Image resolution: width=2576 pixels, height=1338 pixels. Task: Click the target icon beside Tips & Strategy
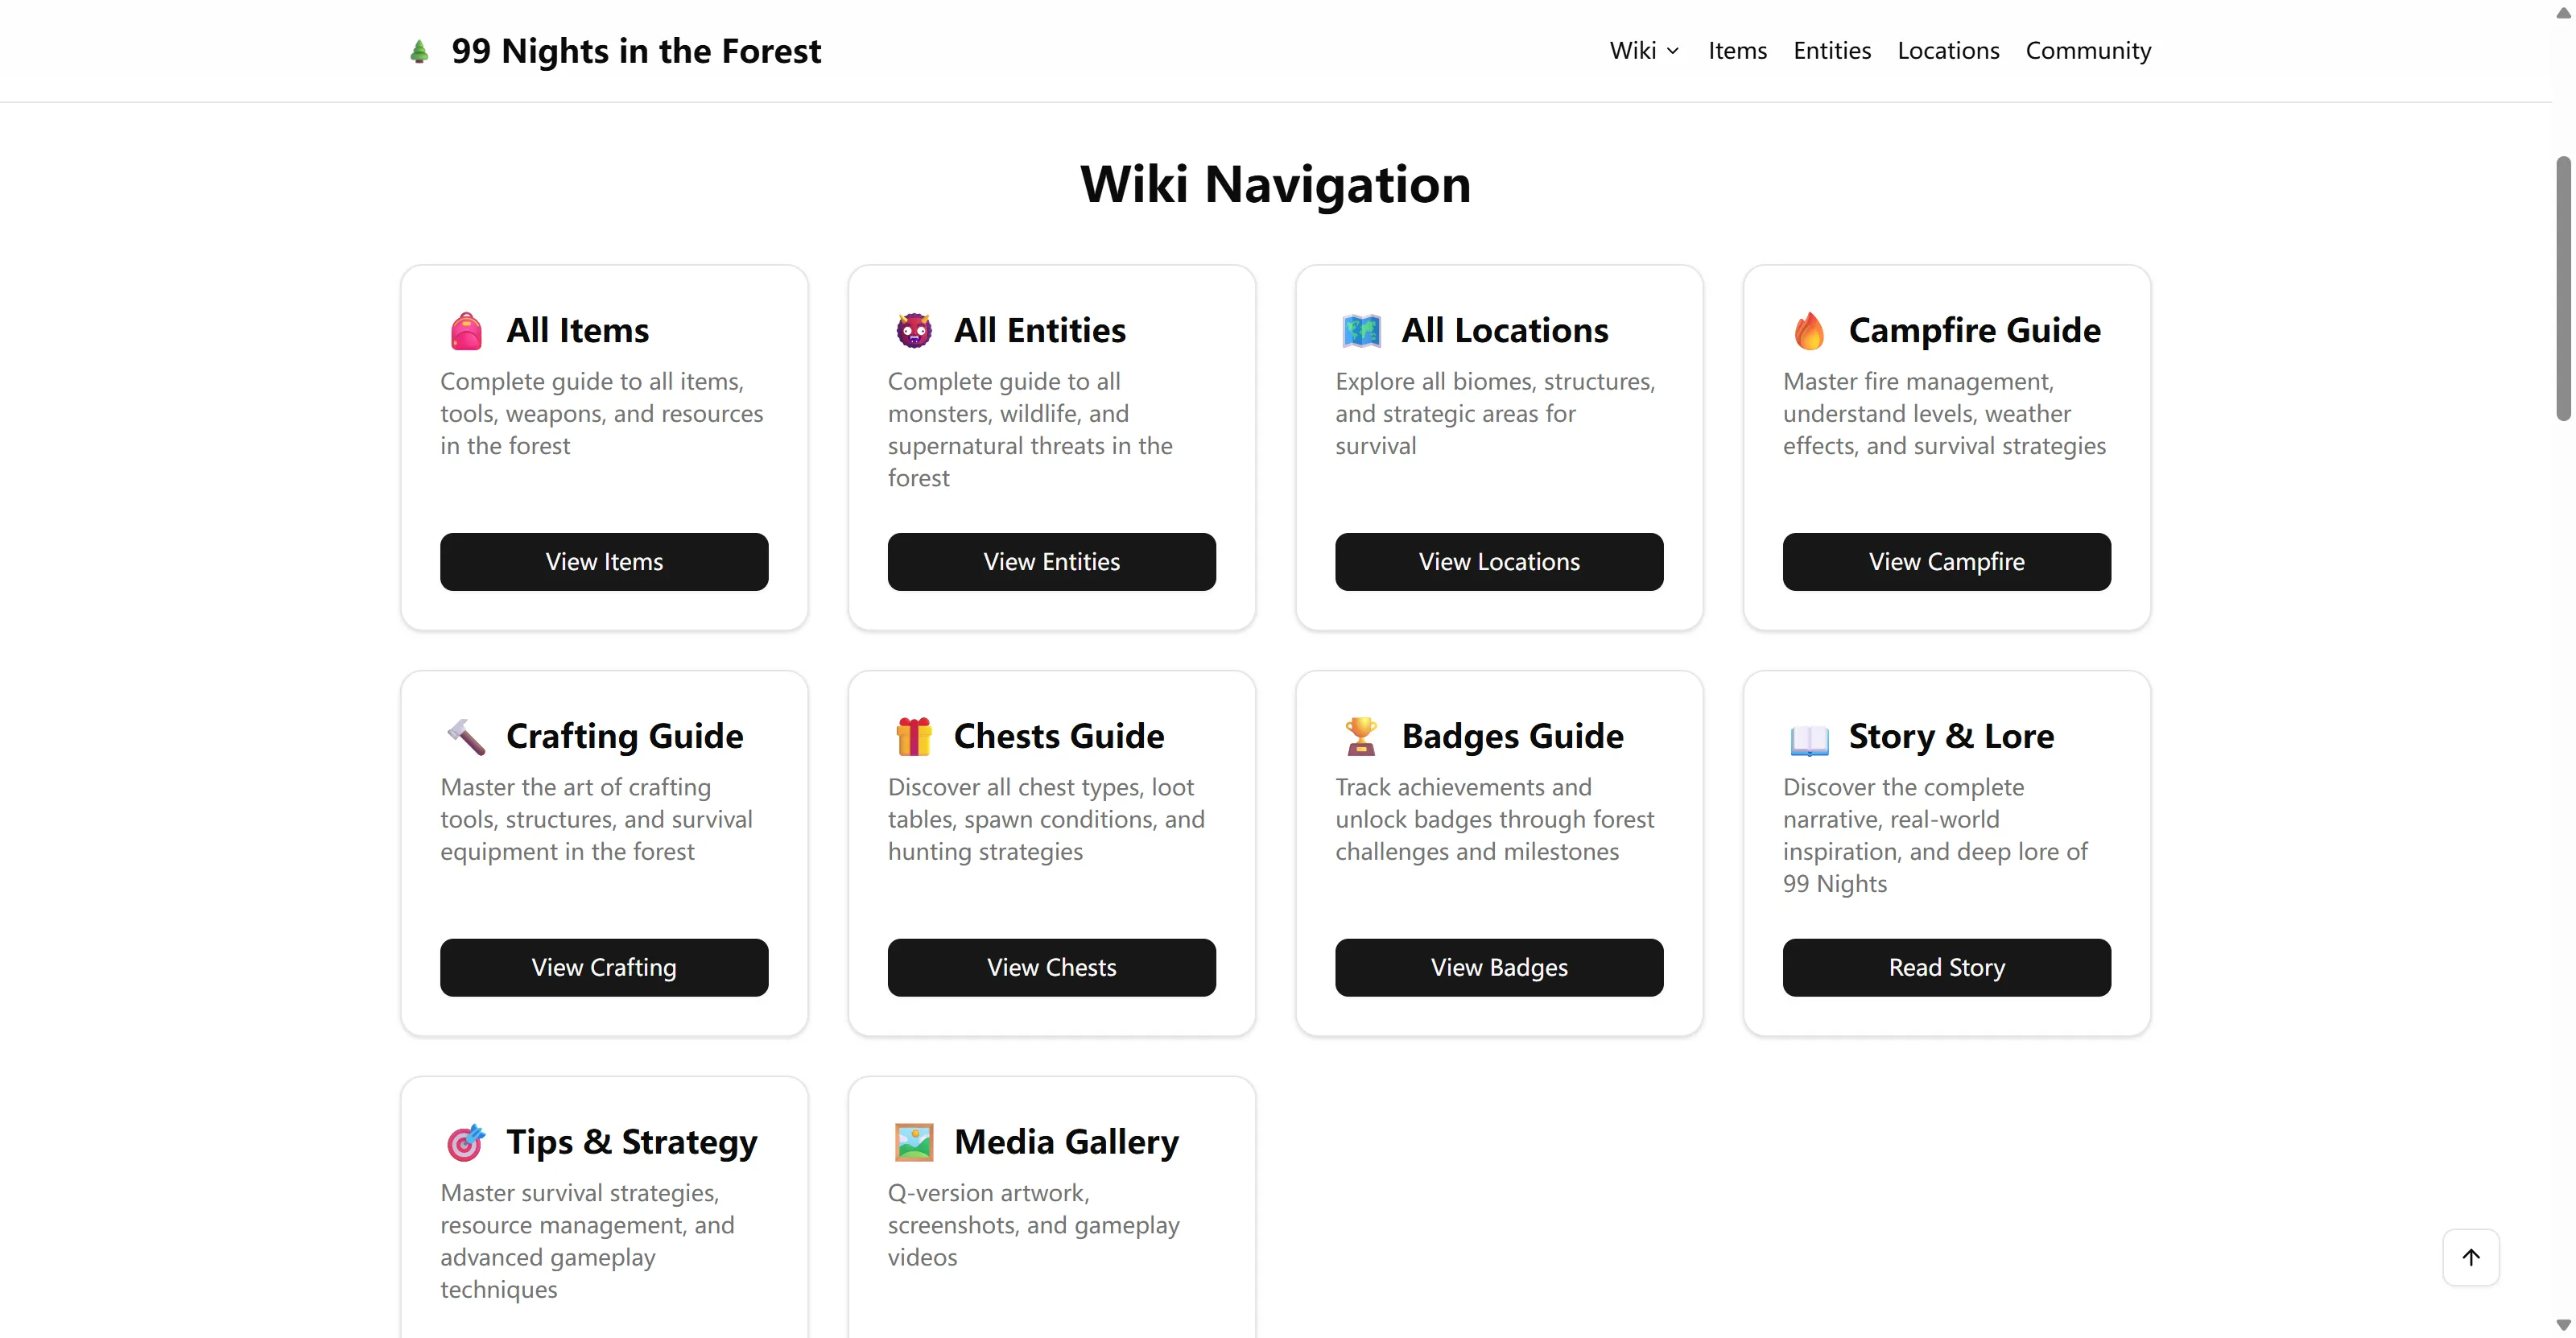(466, 1142)
